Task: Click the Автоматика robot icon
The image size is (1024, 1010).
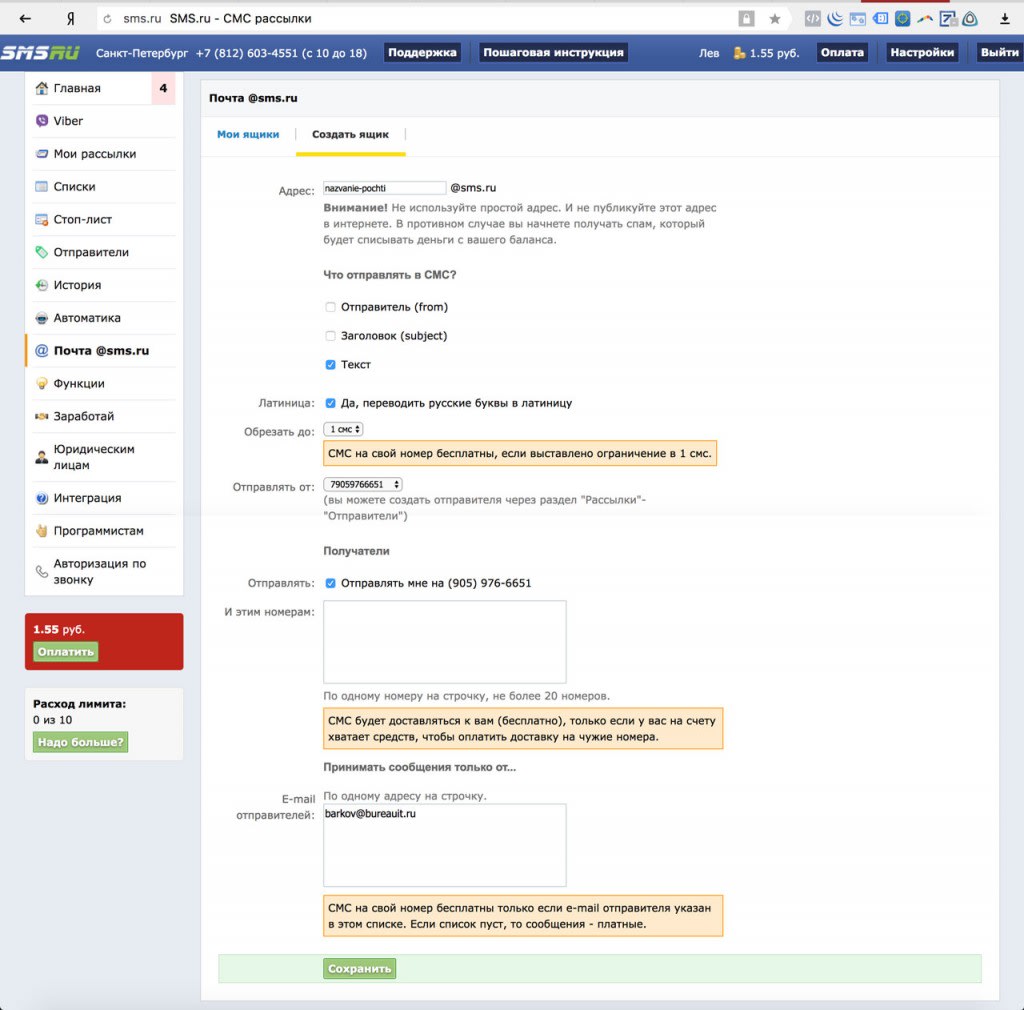Action: point(42,318)
